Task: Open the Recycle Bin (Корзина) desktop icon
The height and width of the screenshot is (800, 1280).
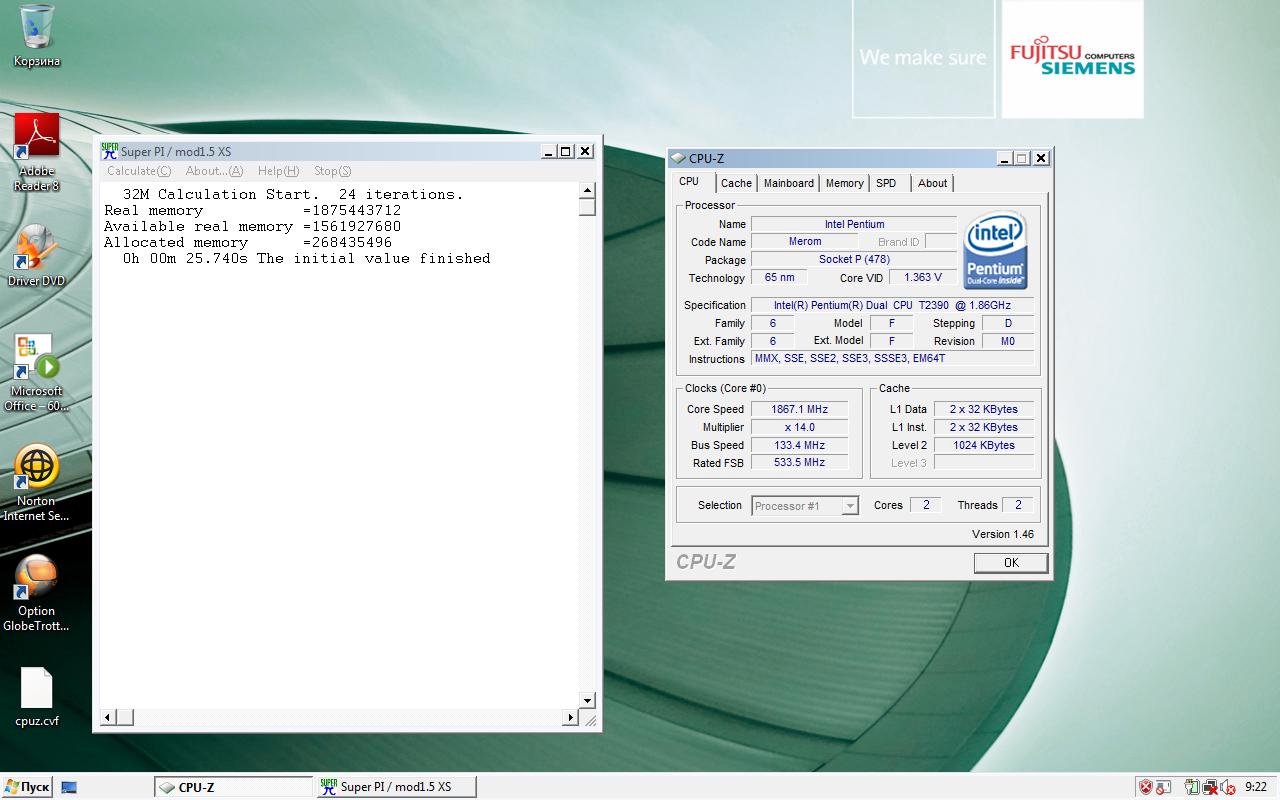Action: pyautogui.click(x=37, y=36)
